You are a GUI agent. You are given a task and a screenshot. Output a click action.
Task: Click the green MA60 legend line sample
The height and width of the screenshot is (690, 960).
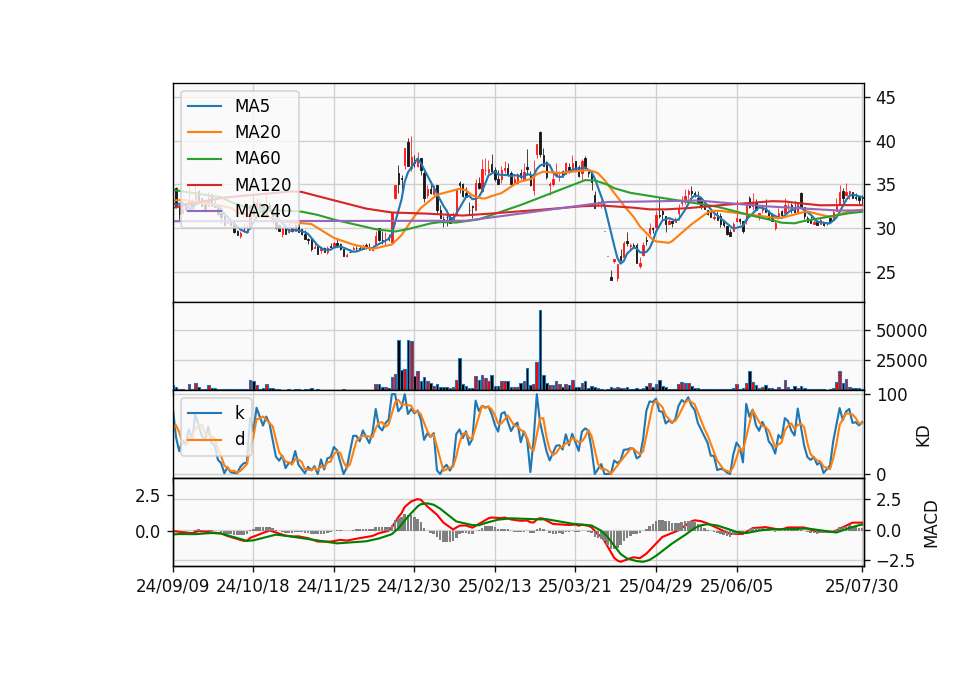point(204,159)
